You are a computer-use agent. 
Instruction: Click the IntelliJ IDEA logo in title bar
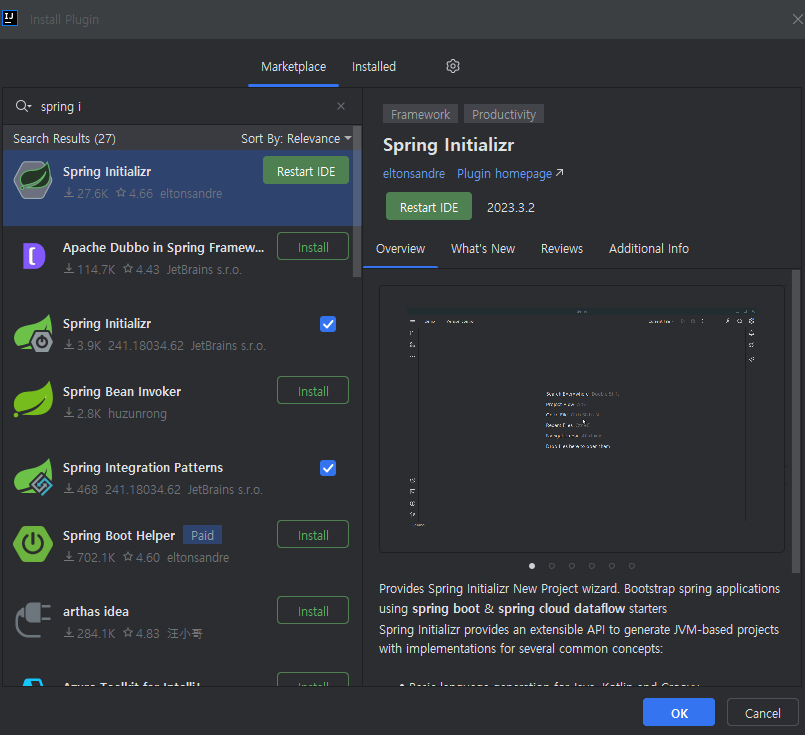pos(9,18)
